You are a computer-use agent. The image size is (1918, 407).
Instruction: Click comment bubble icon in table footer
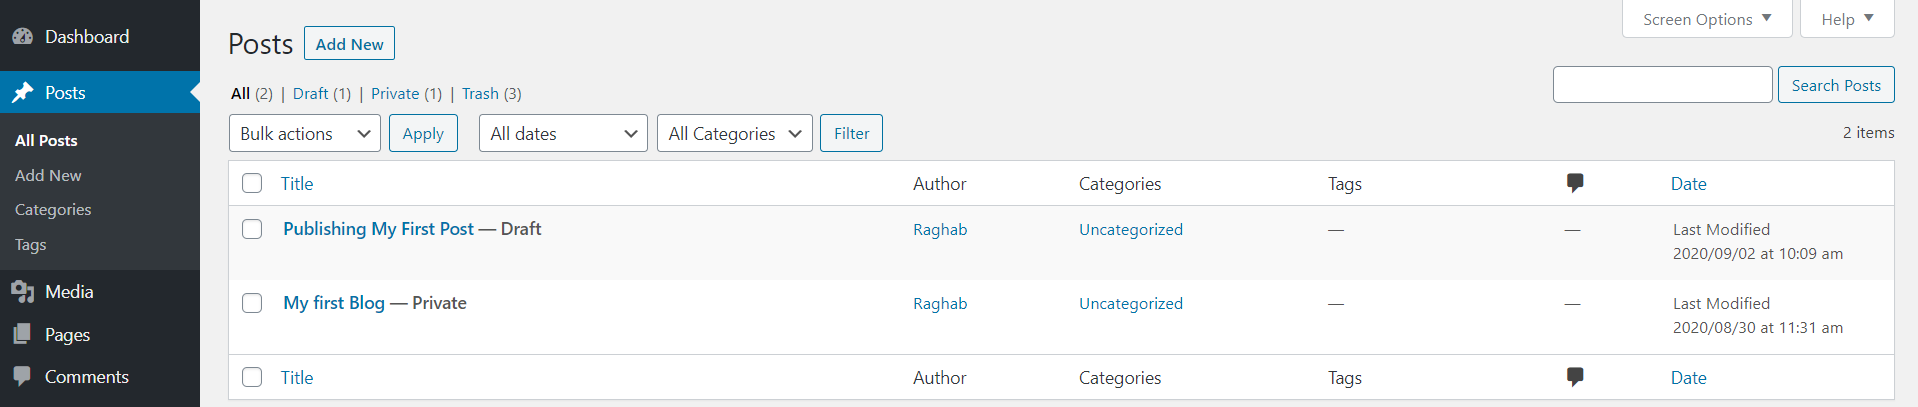click(1575, 377)
